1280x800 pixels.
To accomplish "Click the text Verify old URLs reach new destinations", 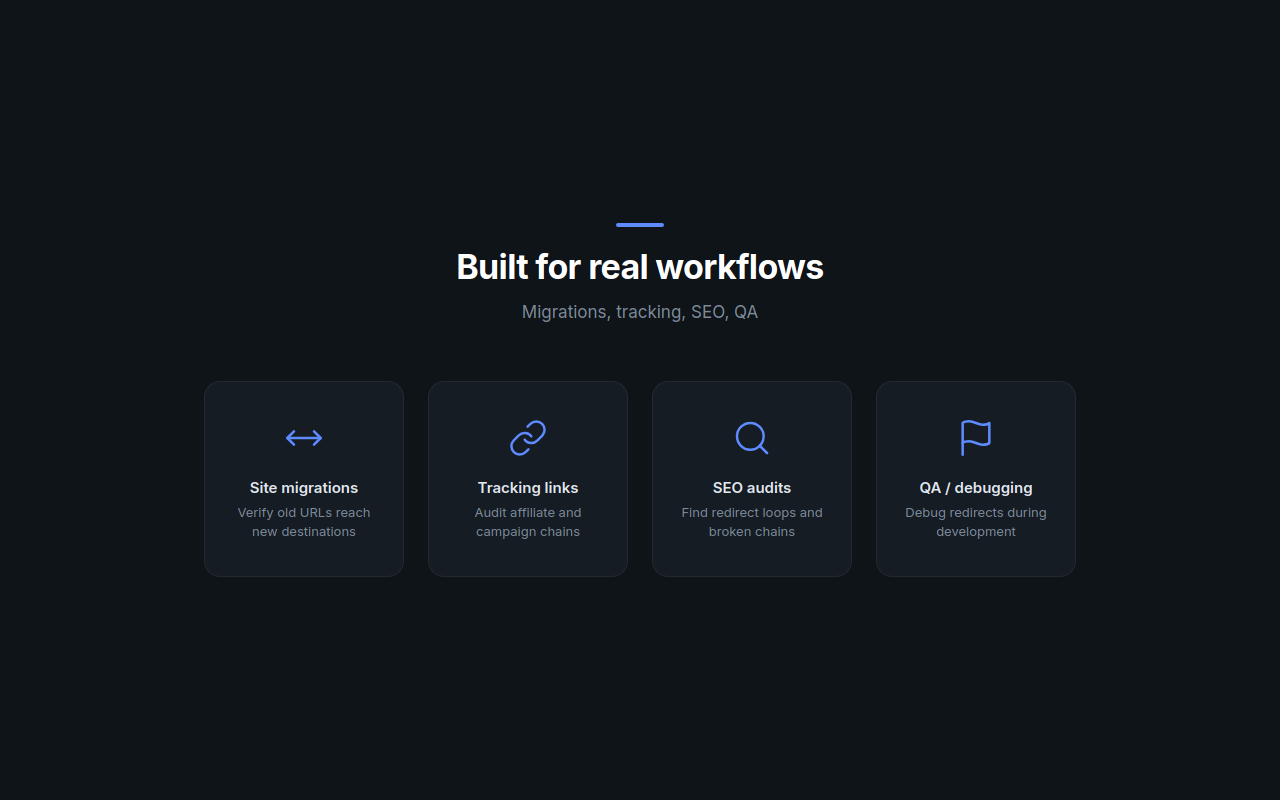I will click(x=303, y=521).
